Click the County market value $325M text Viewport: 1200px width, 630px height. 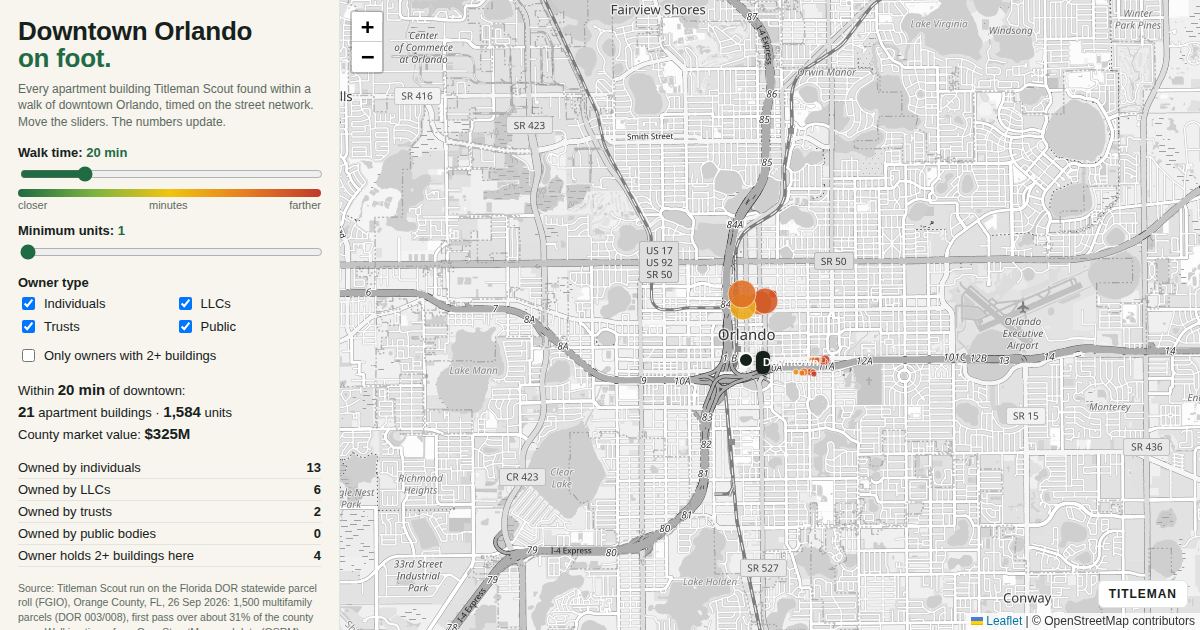[x=104, y=435]
